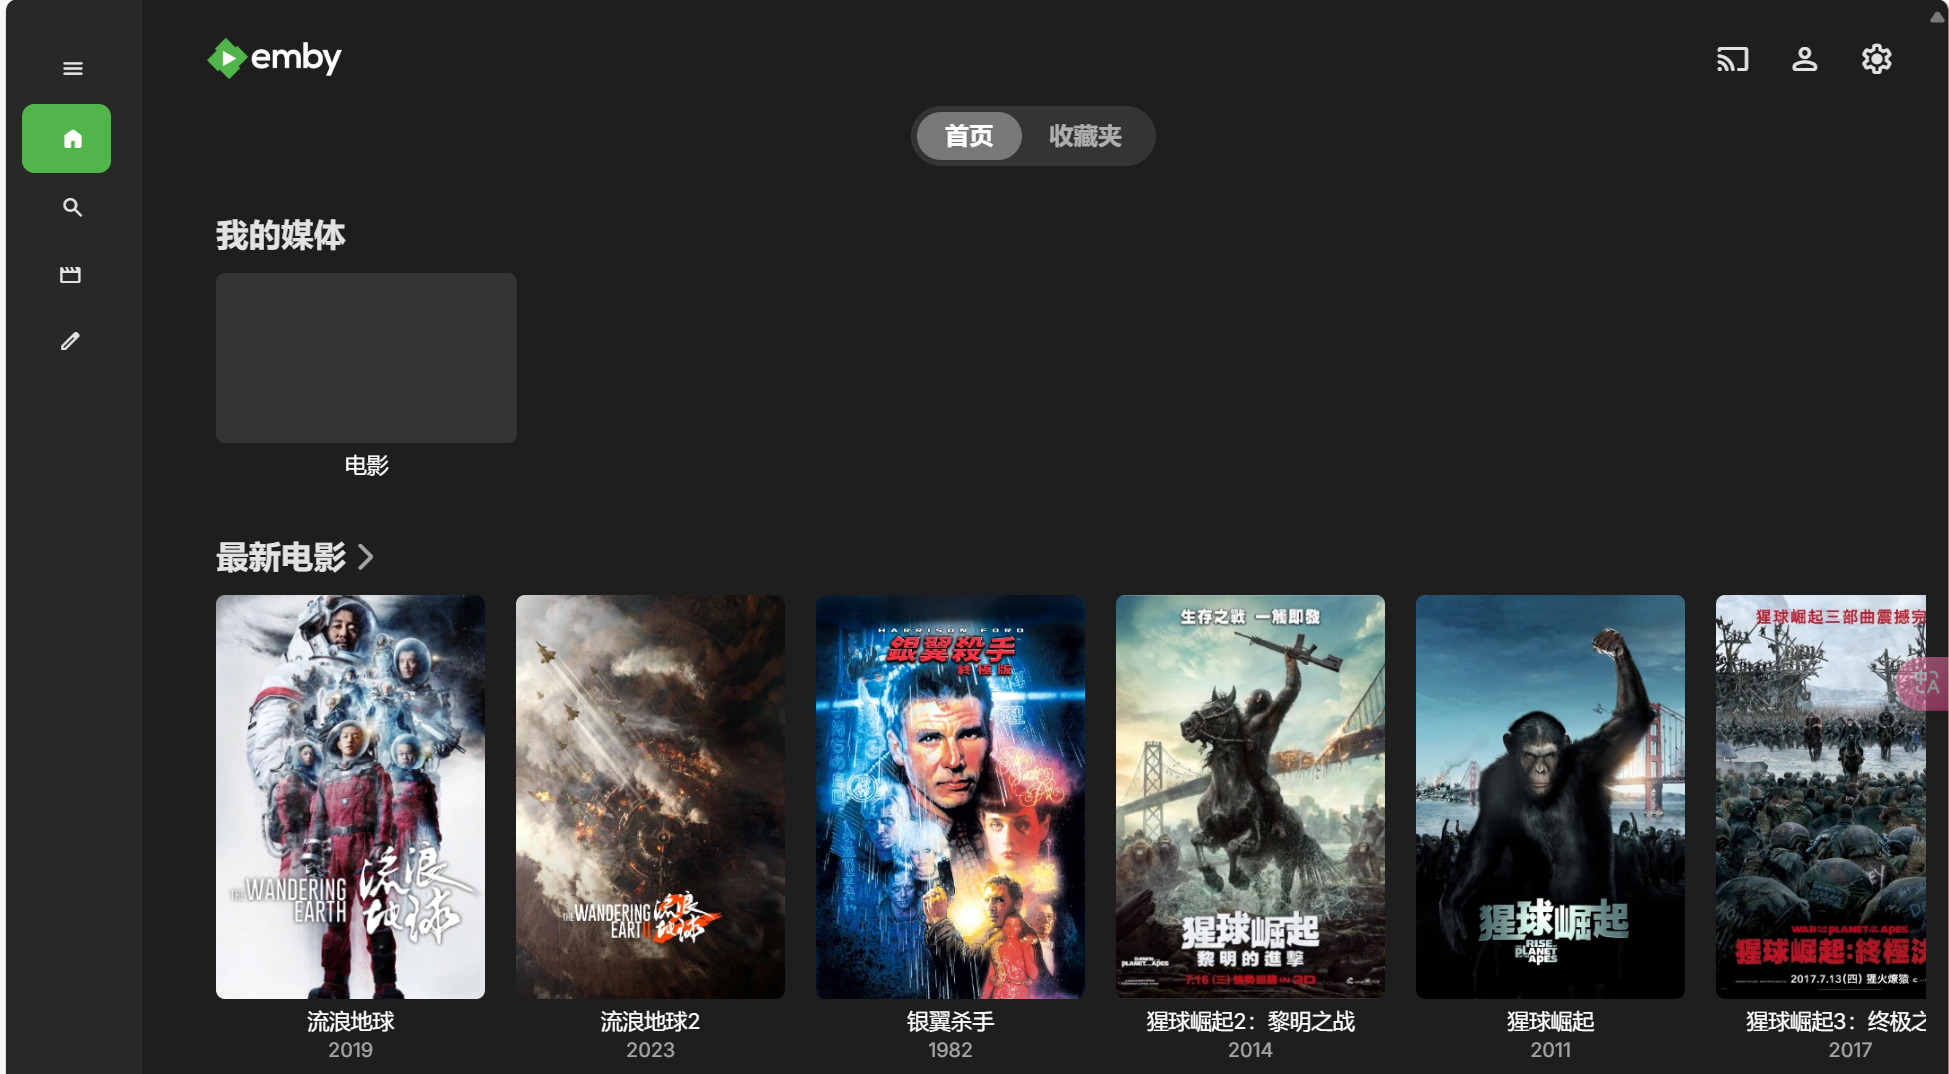The width and height of the screenshot is (1949, 1074).
Task: Click the Emby logo
Action: pos(274,58)
